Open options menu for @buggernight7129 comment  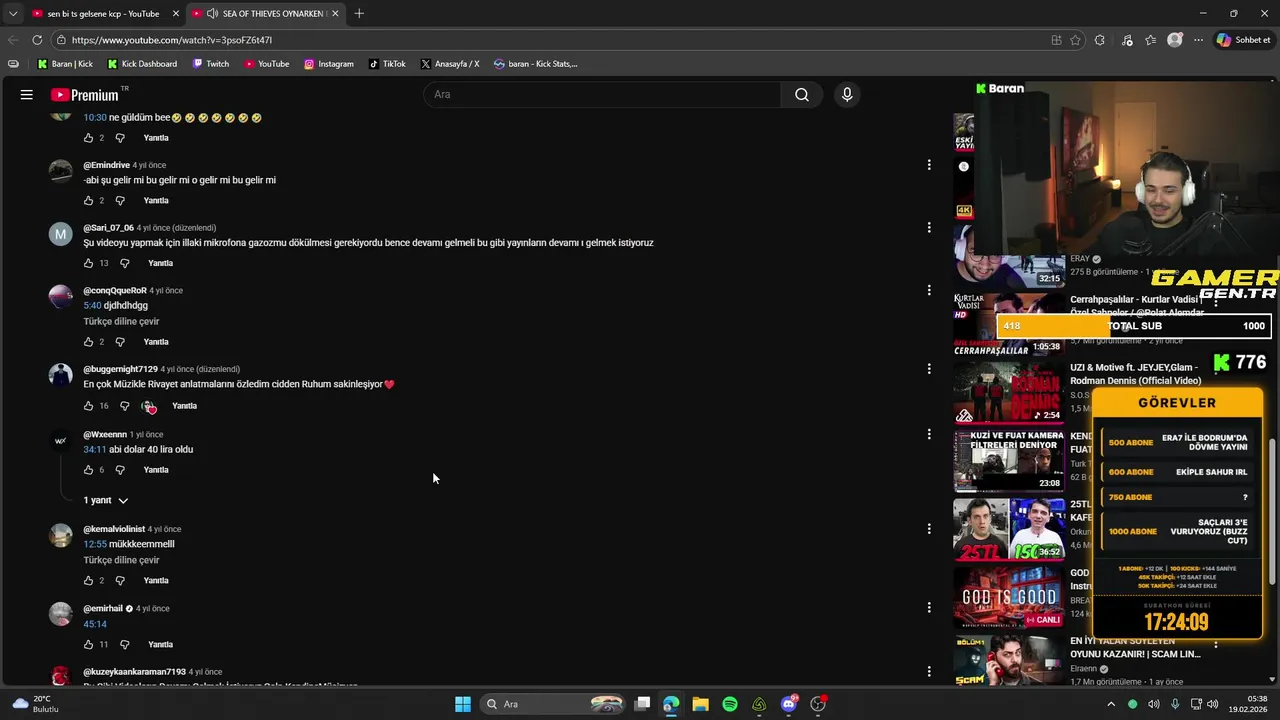[929, 369]
